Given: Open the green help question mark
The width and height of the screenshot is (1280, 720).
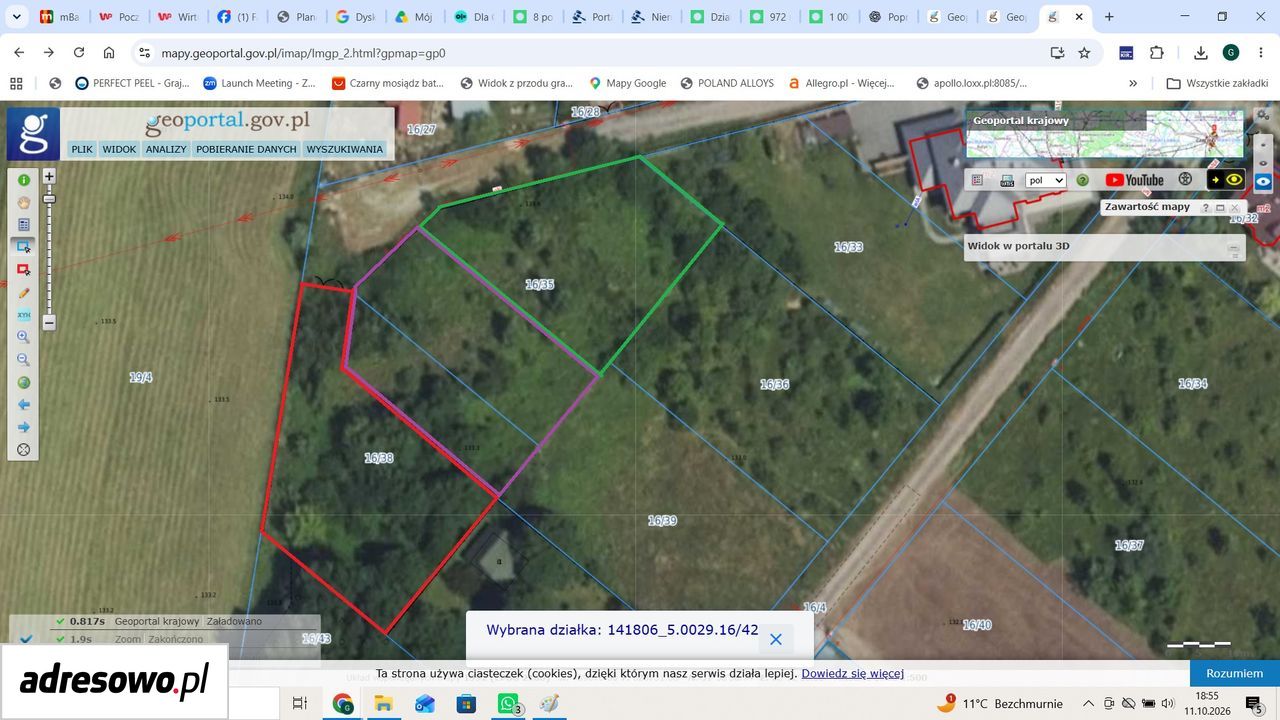Looking at the screenshot, I should pyautogui.click(x=1083, y=180).
